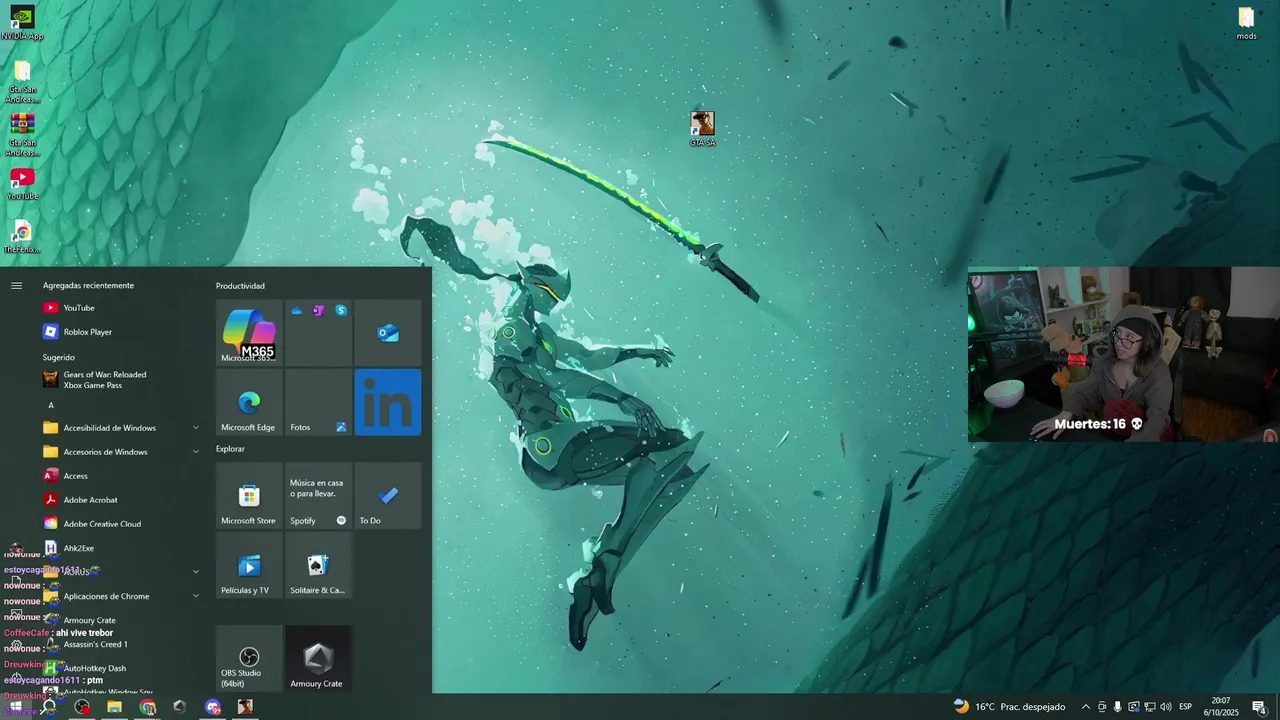Launch the Microsoft Edge tile

tap(249, 402)
